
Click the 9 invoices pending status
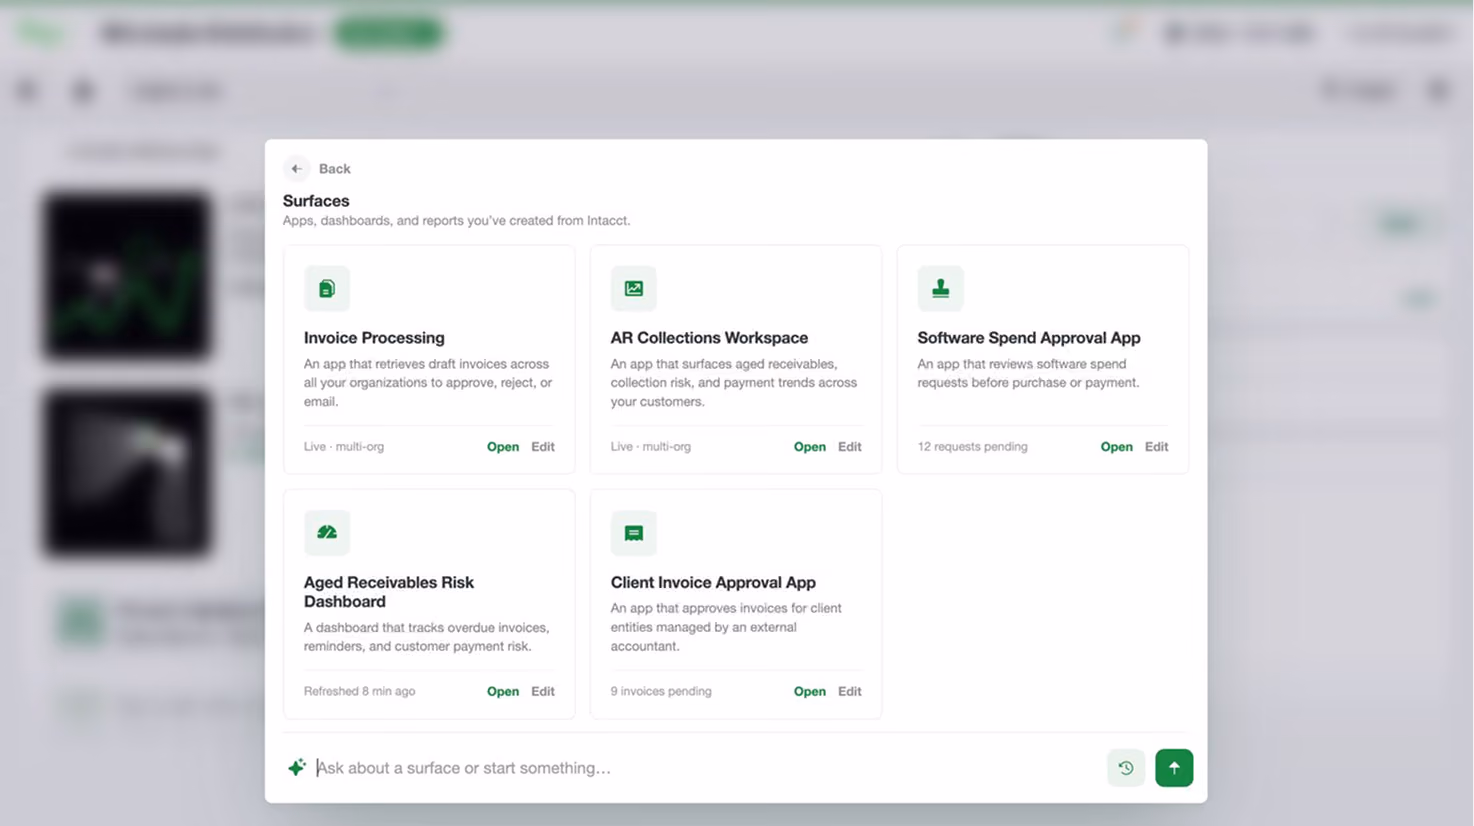[x=661, y=691]
